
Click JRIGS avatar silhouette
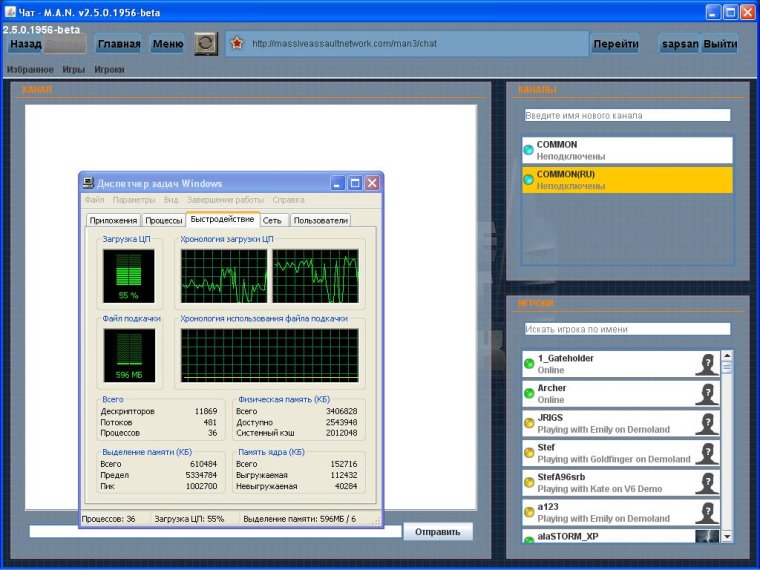pos(707,424)
